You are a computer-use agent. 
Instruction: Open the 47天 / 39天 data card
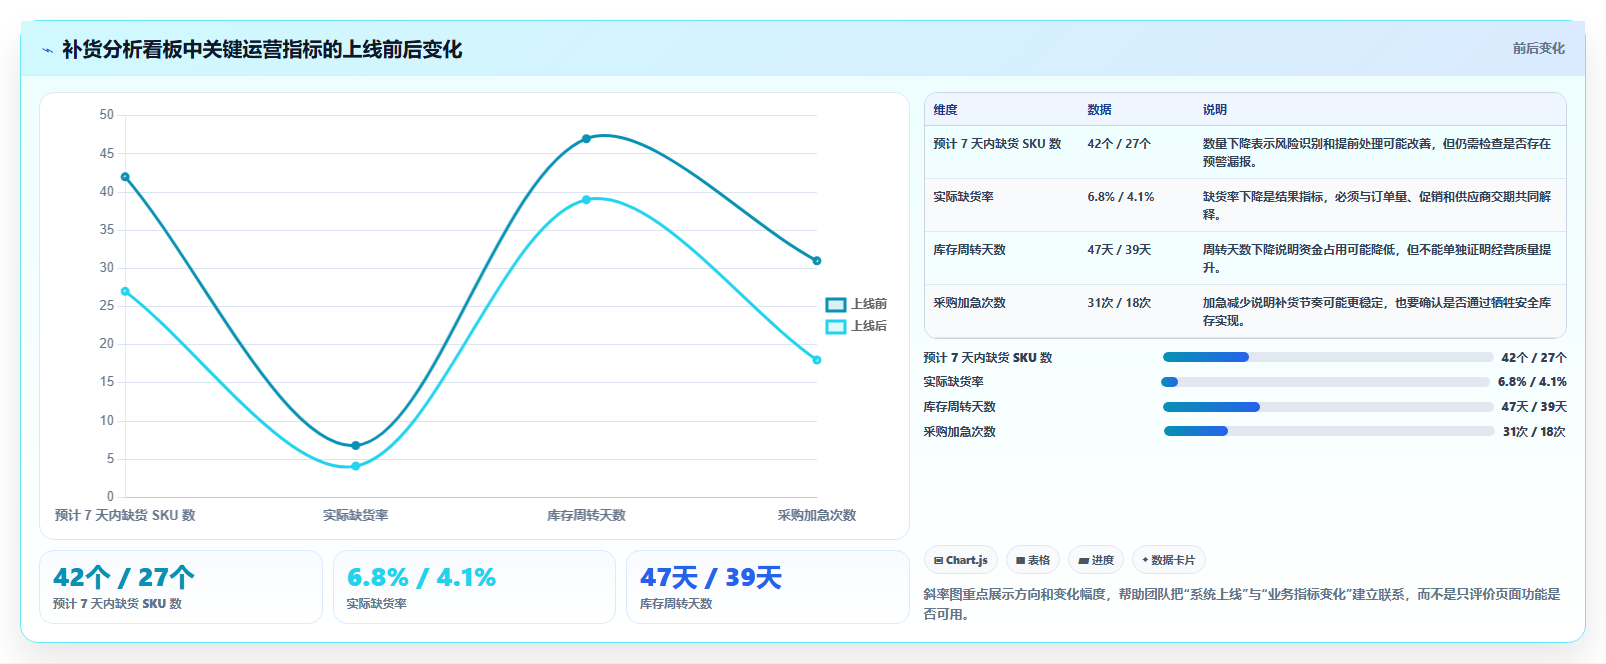pos(767,587)
